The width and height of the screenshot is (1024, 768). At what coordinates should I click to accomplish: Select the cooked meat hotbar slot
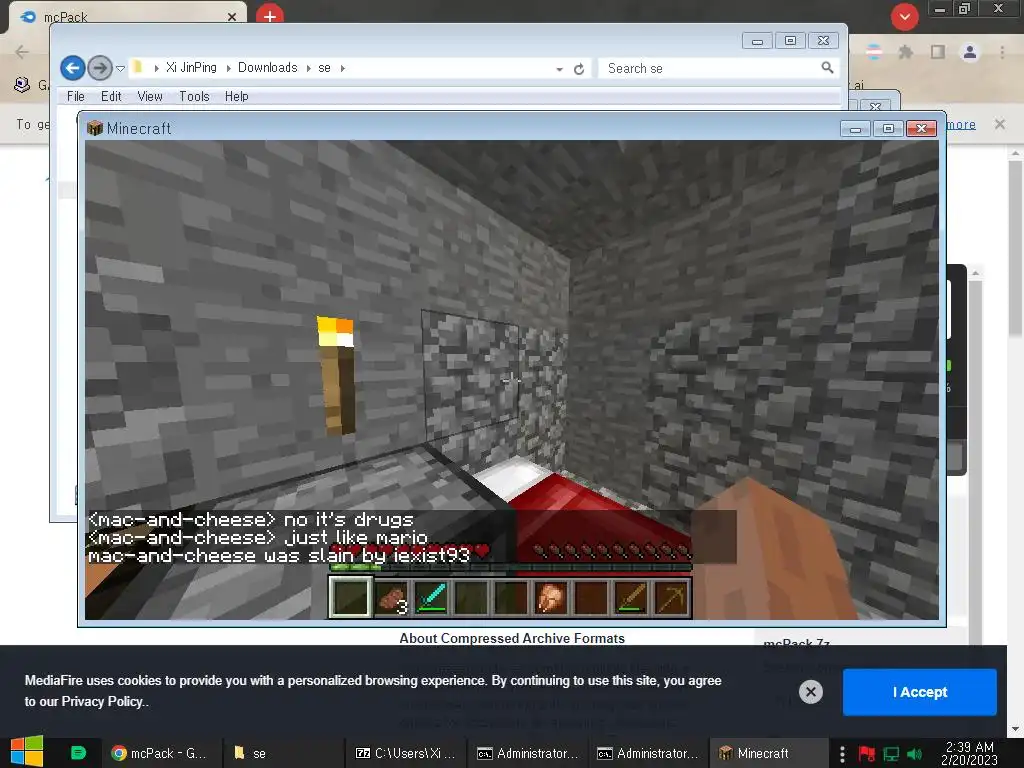551,597
